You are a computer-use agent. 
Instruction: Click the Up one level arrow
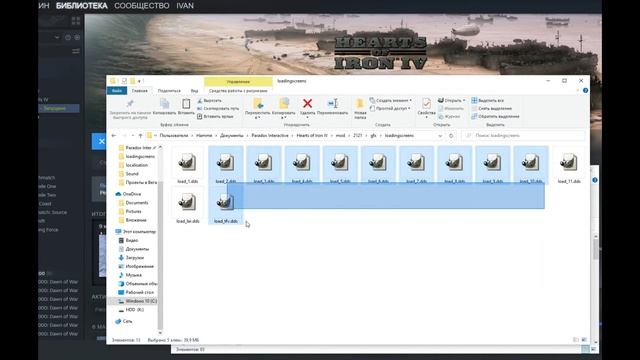[x=140, y=136]
